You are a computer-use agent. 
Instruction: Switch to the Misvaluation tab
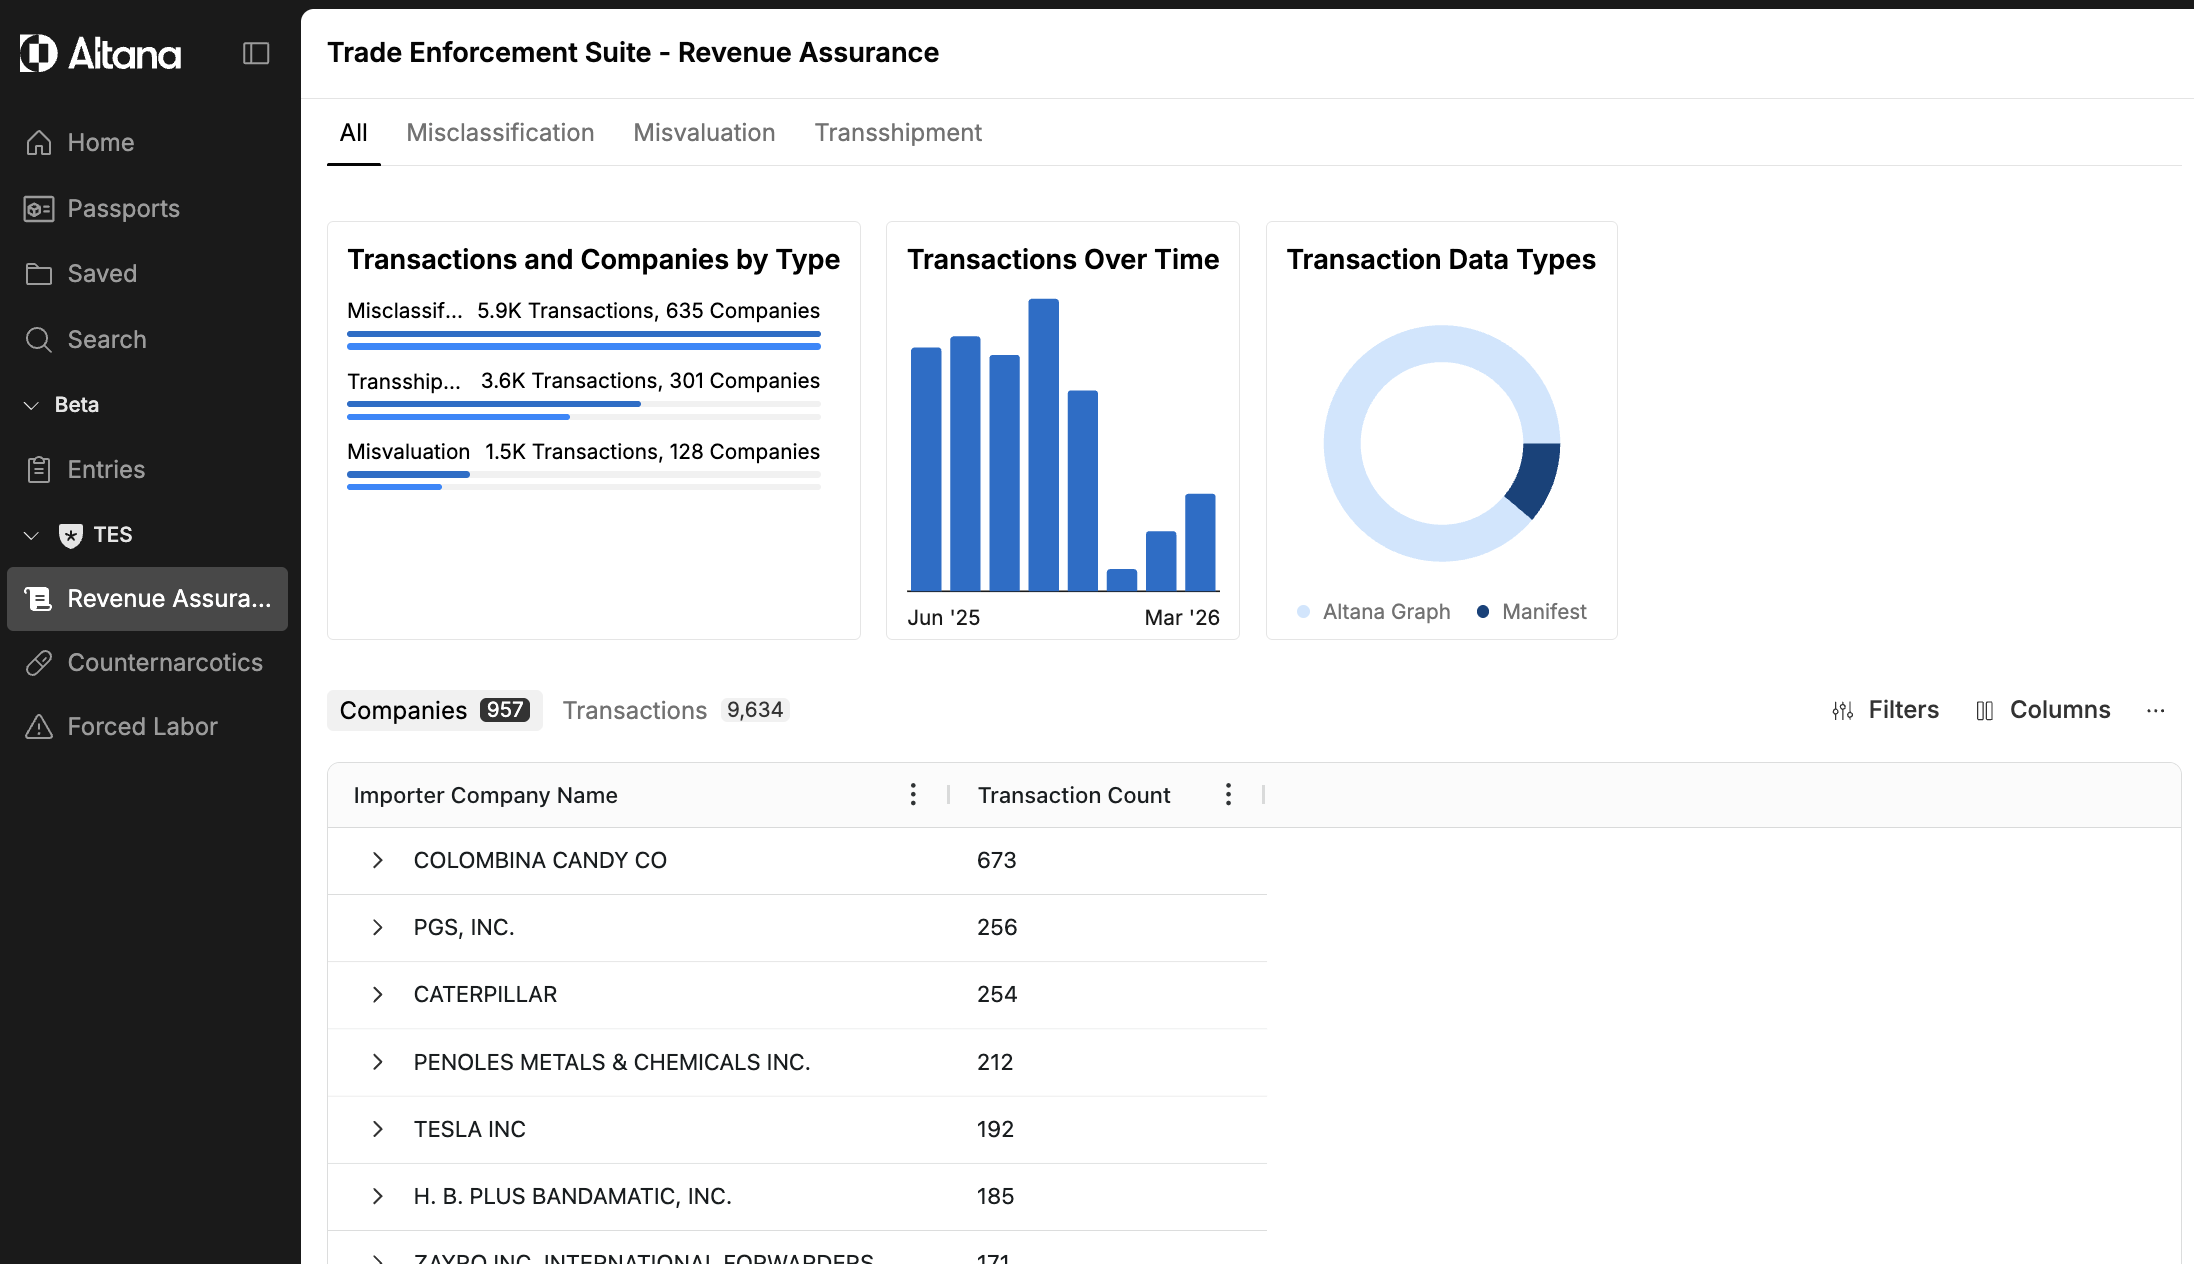[704, 133]
